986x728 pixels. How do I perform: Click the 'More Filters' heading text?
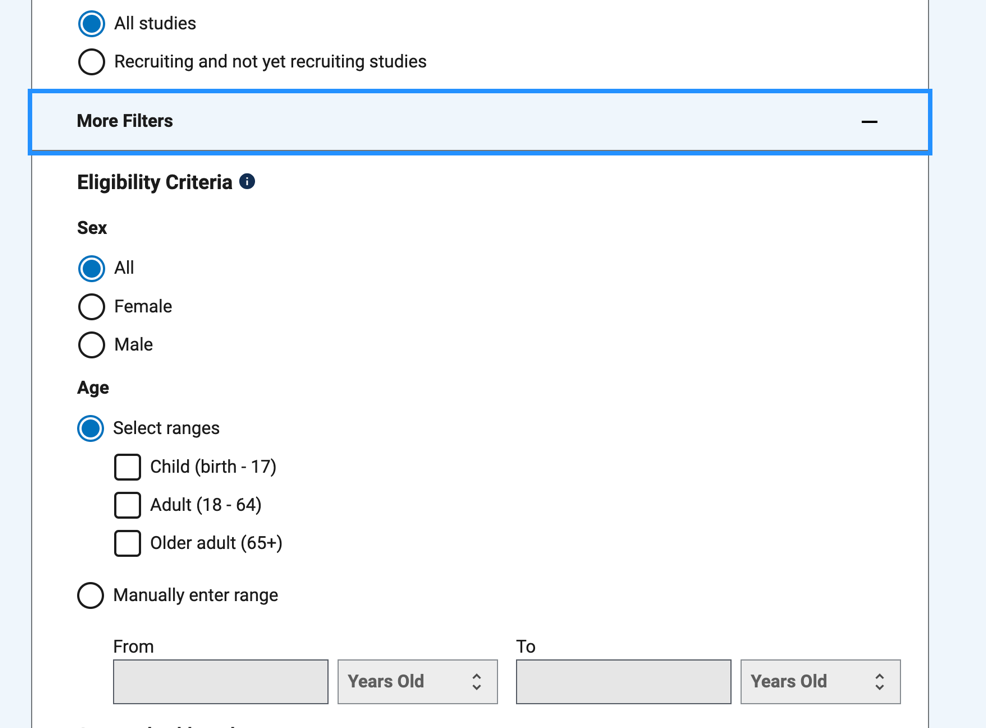tap(125, 121)
